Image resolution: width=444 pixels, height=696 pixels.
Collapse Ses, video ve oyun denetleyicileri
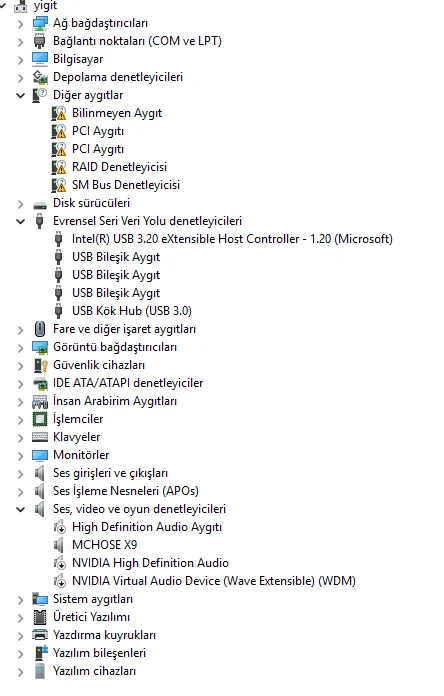pyautogui.click(x=20, y=509)
